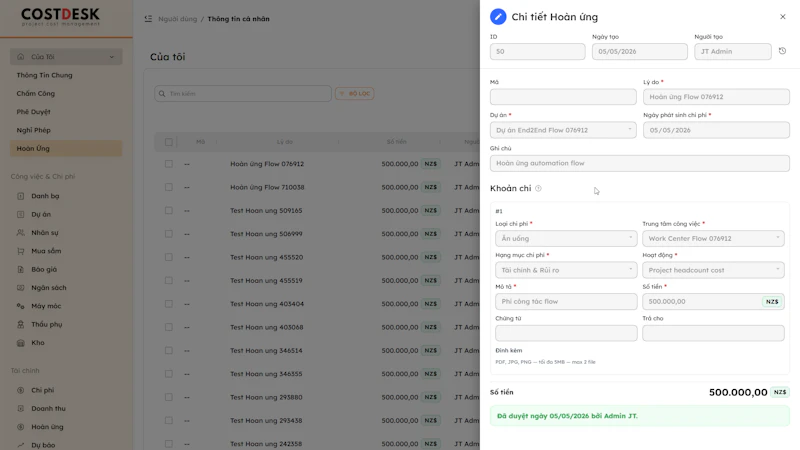Sort by the Lý do column header
This screenshot has width=800, height=450.
pyautogui.click(x=285, y=142)
